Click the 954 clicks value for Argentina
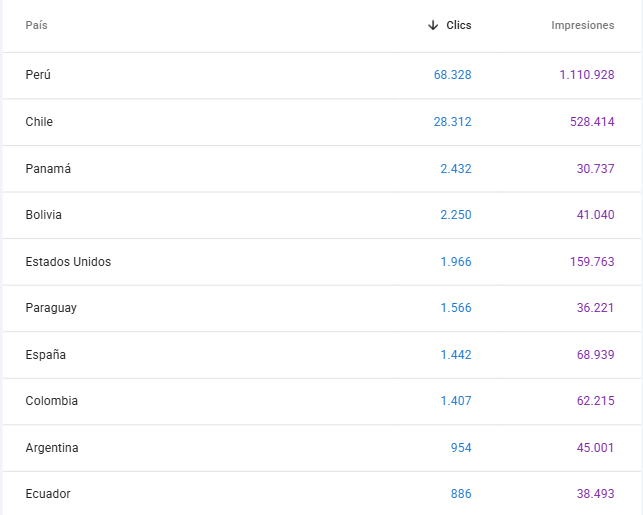Image resolution: width=643 pixels, height=515 pixels. click(x=461, y=448)
